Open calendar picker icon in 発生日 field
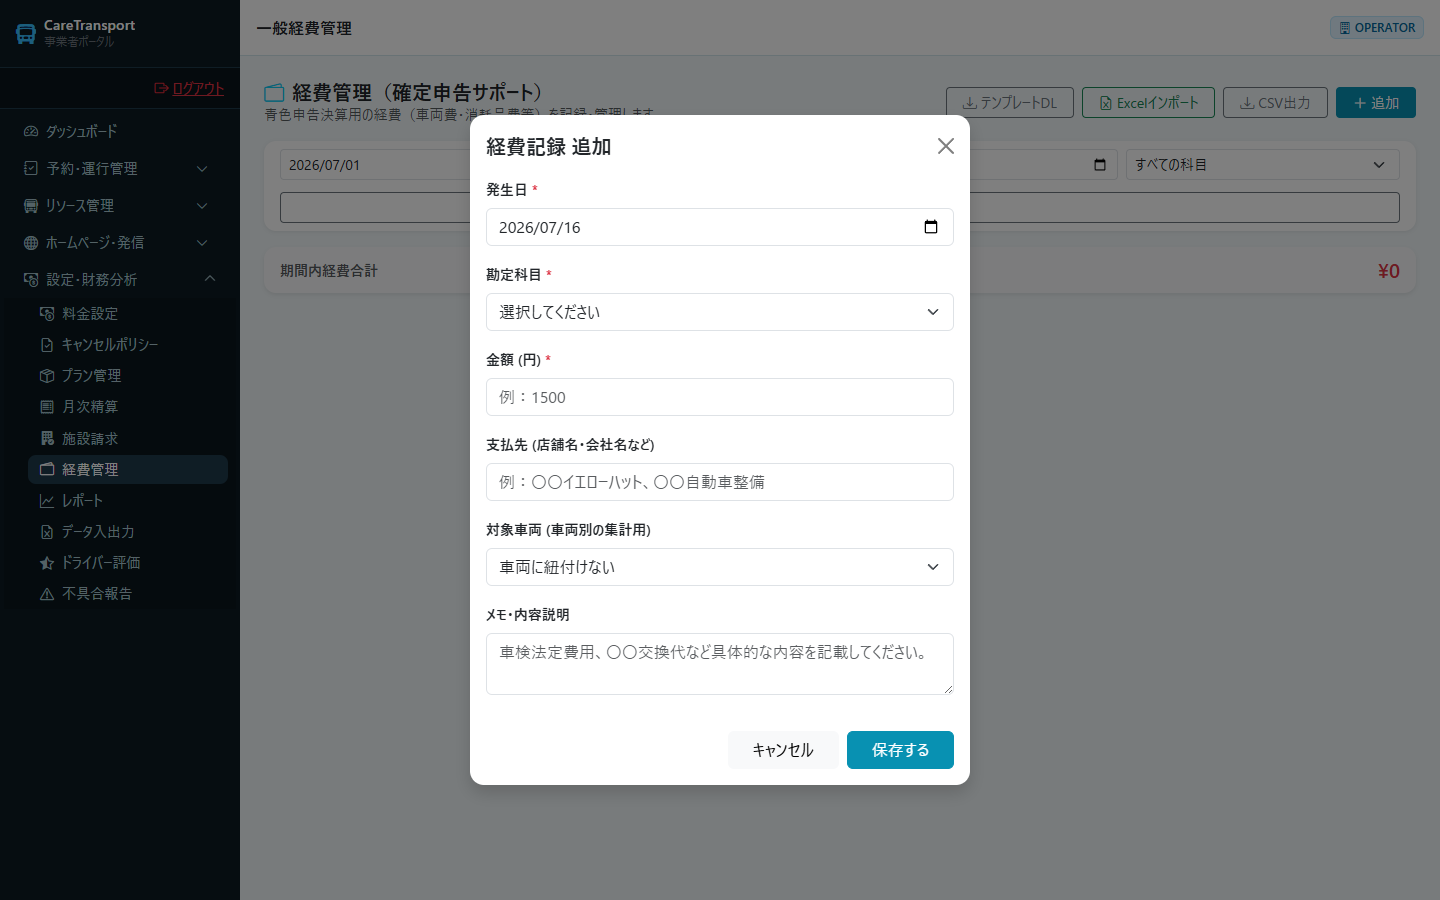The image size is (1440, 900). coord(931,227)
